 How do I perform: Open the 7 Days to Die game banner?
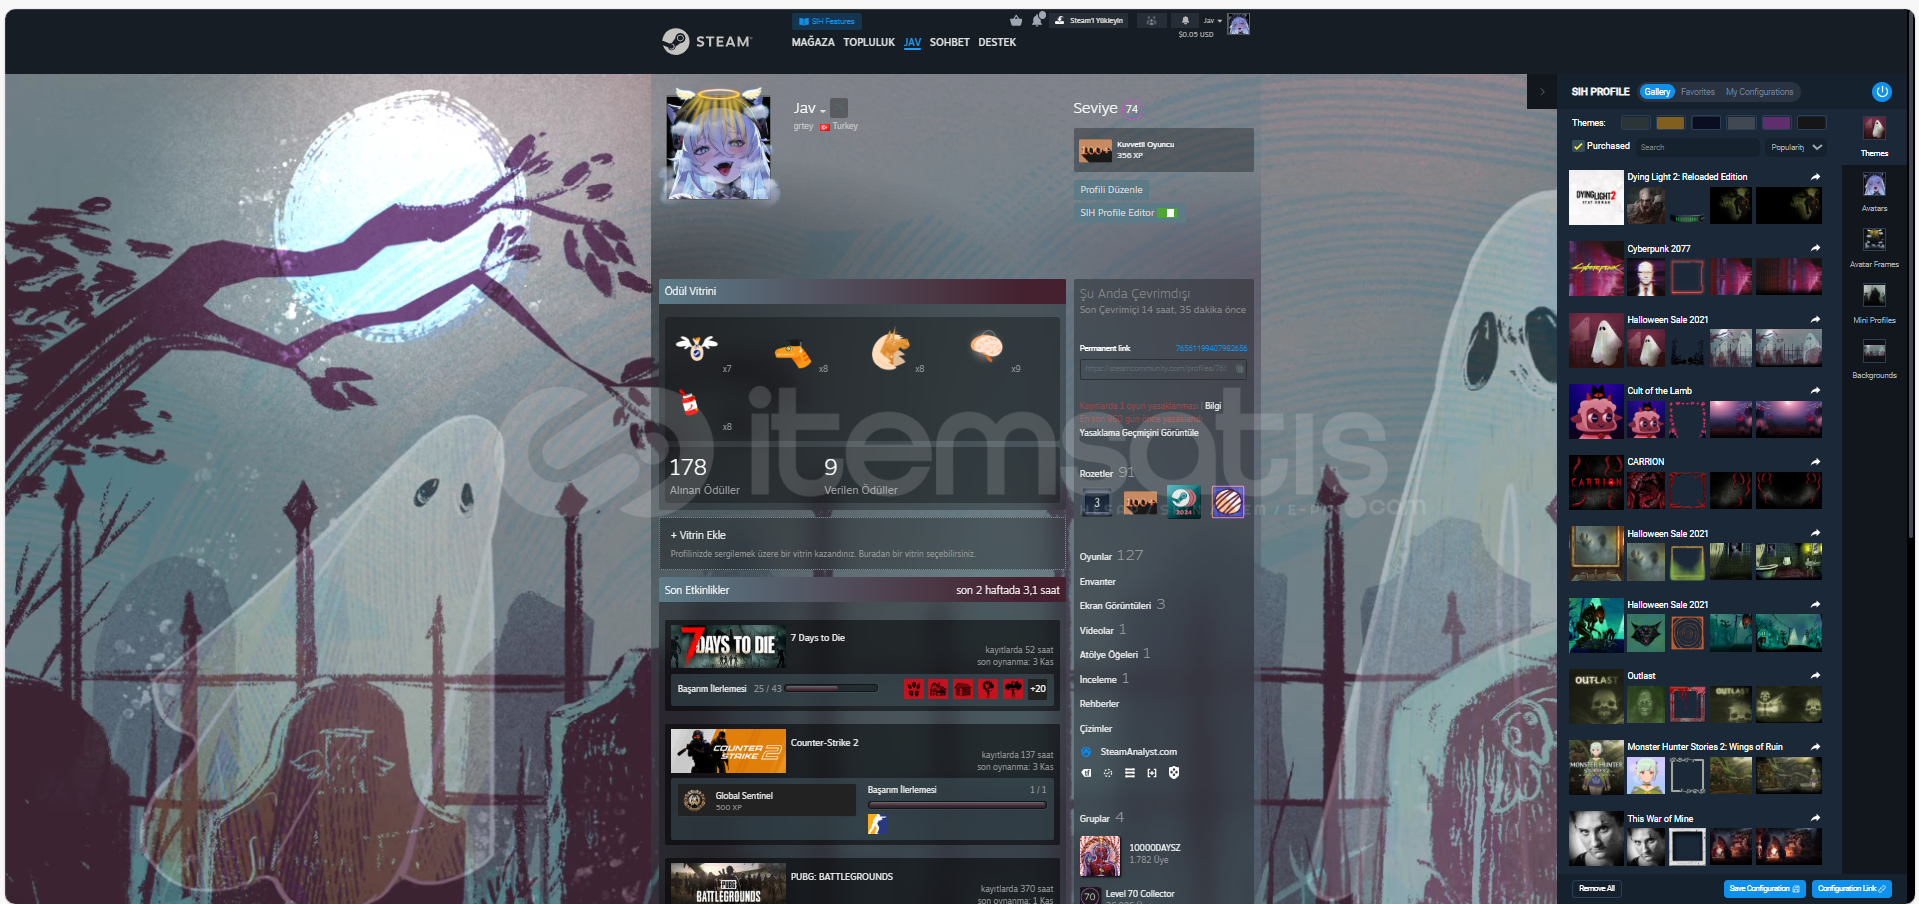pyautogui.click(x=728, y=646)
